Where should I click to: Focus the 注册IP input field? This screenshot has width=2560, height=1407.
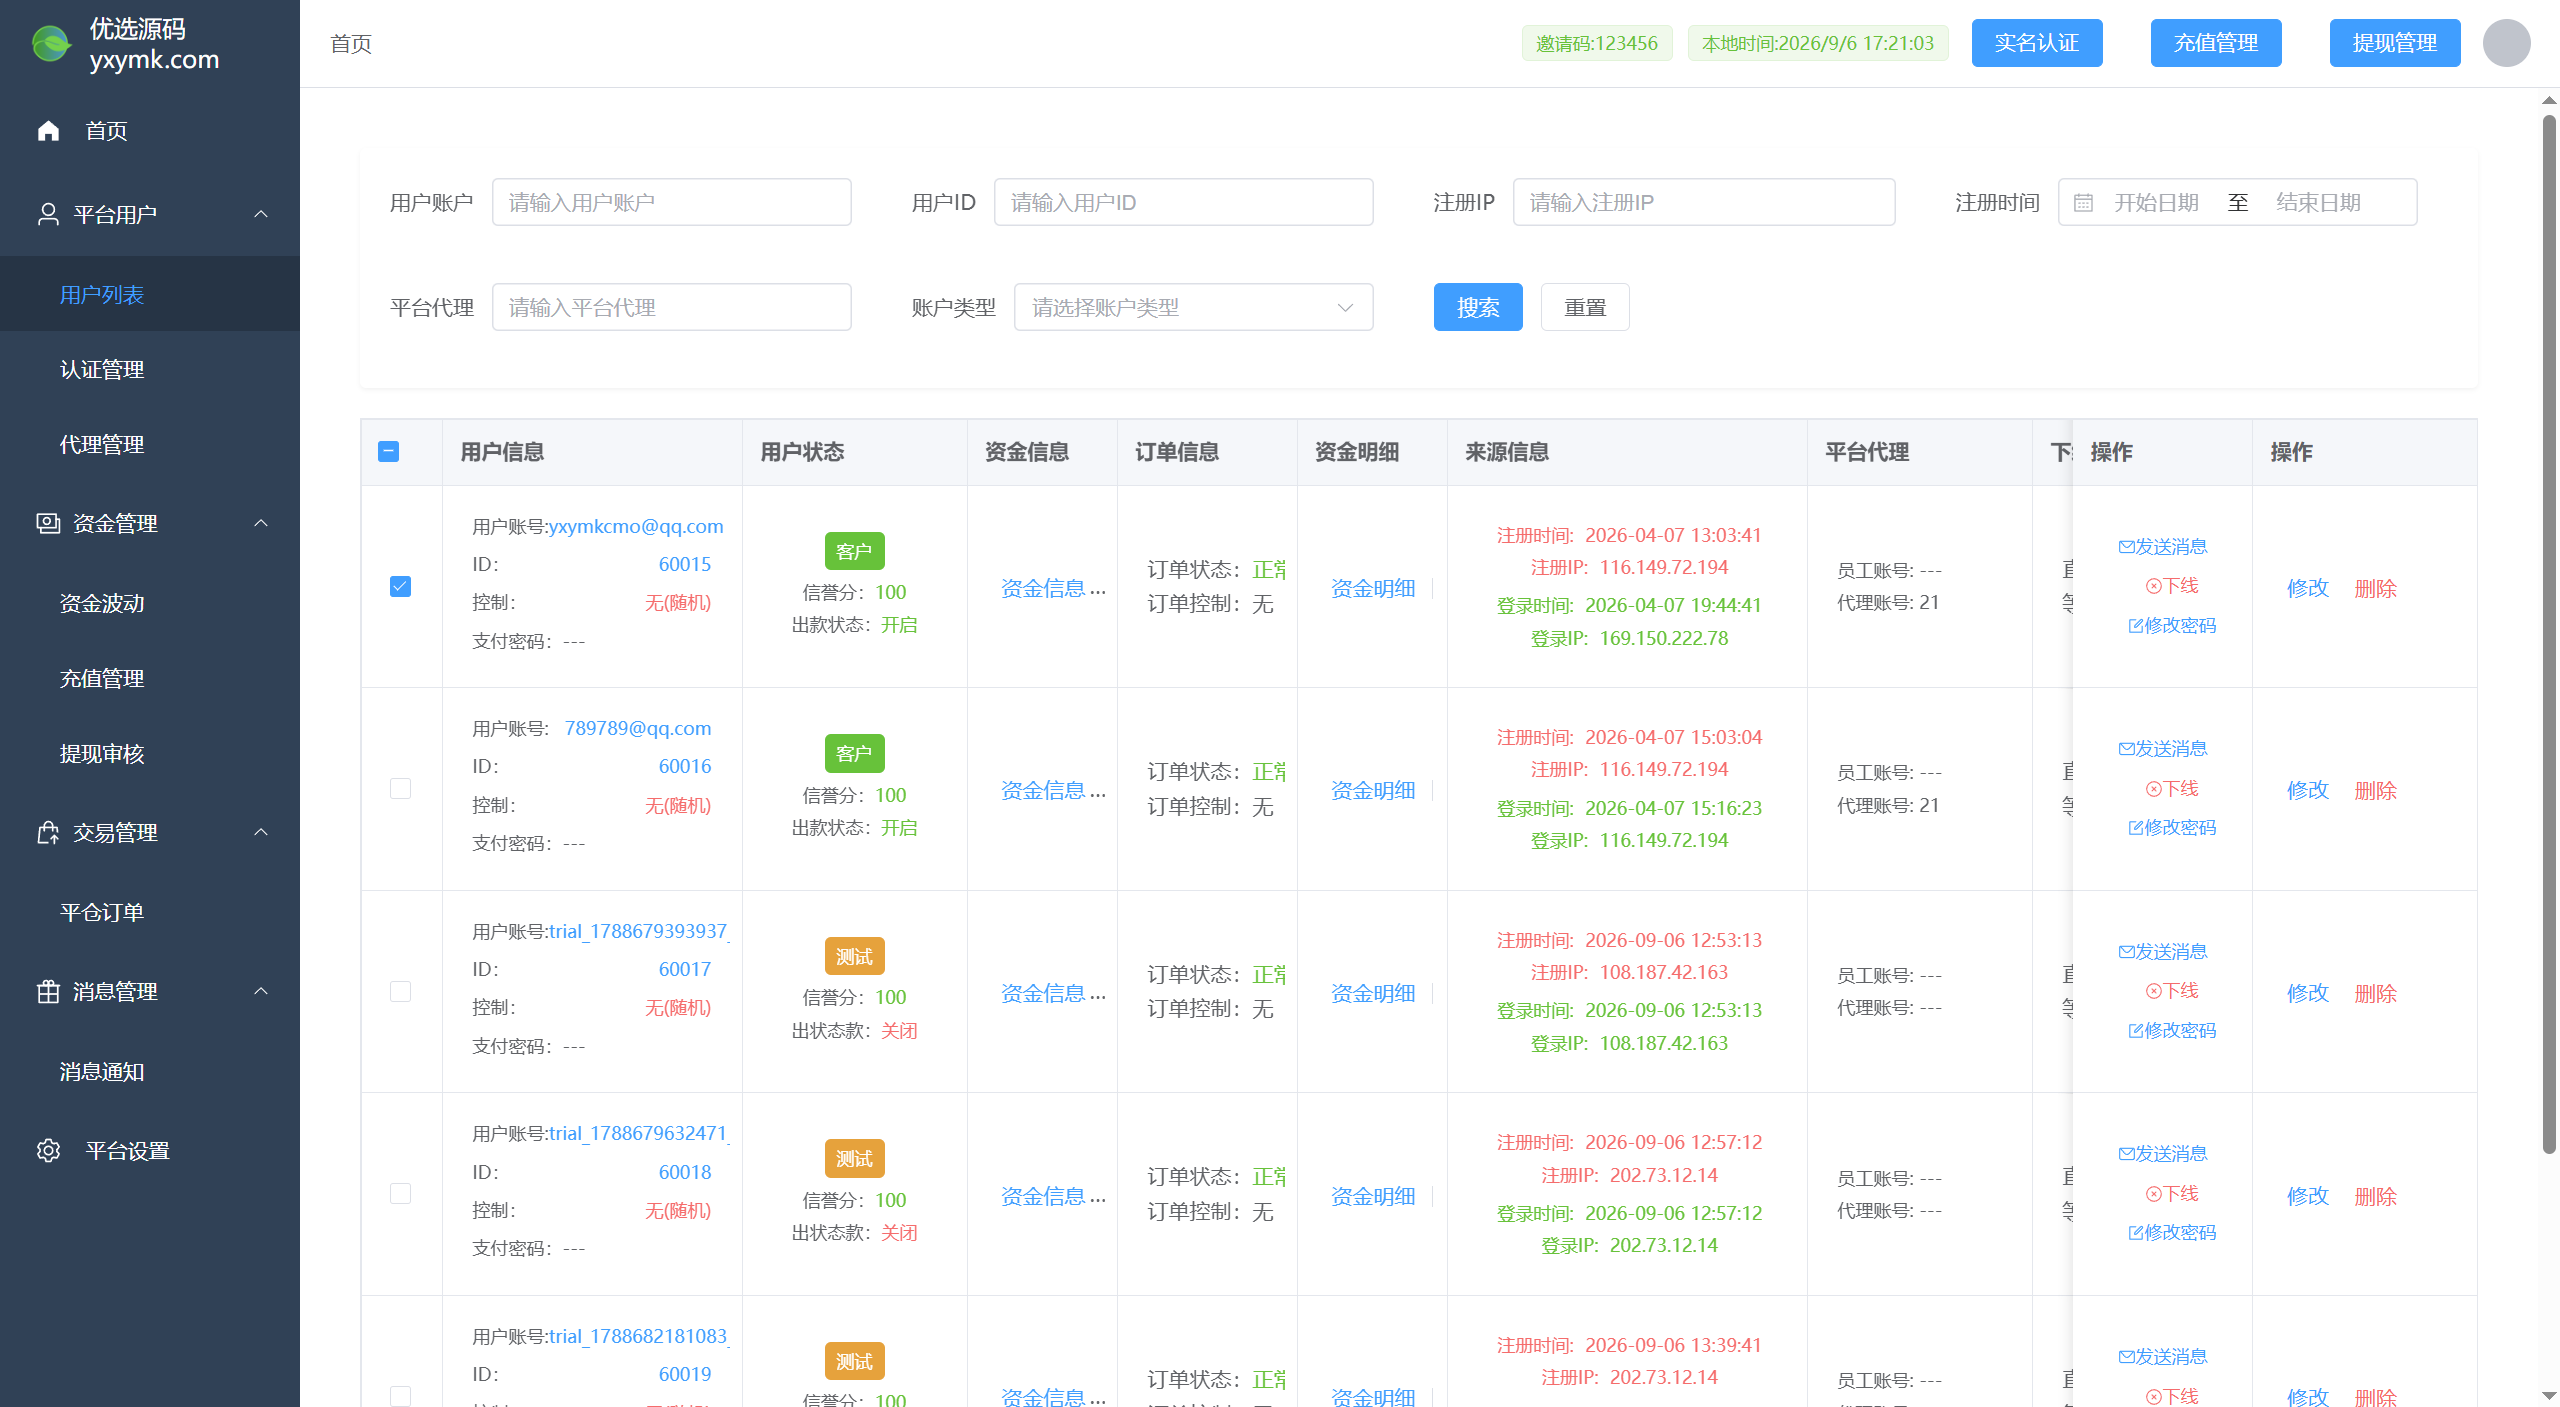tap(1704, 202)
